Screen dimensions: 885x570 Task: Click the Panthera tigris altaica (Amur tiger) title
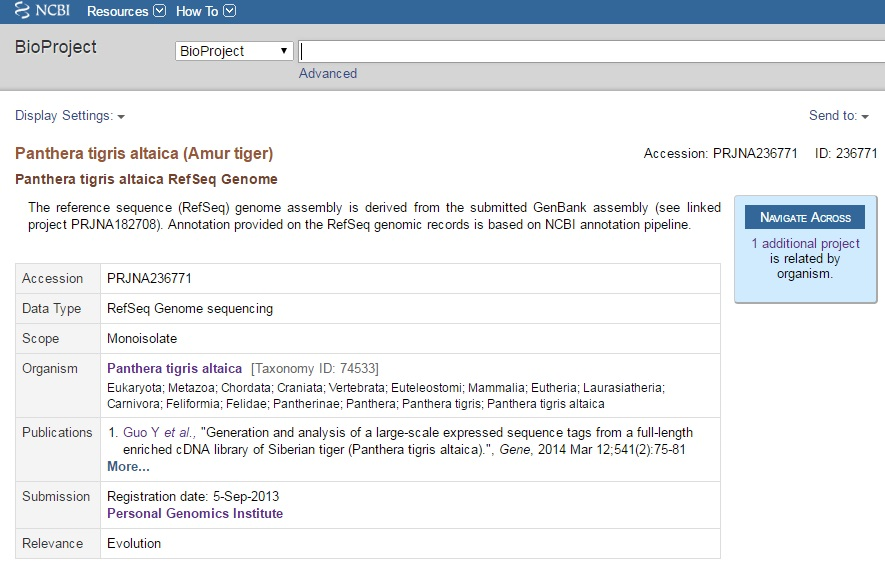[144, 154]
